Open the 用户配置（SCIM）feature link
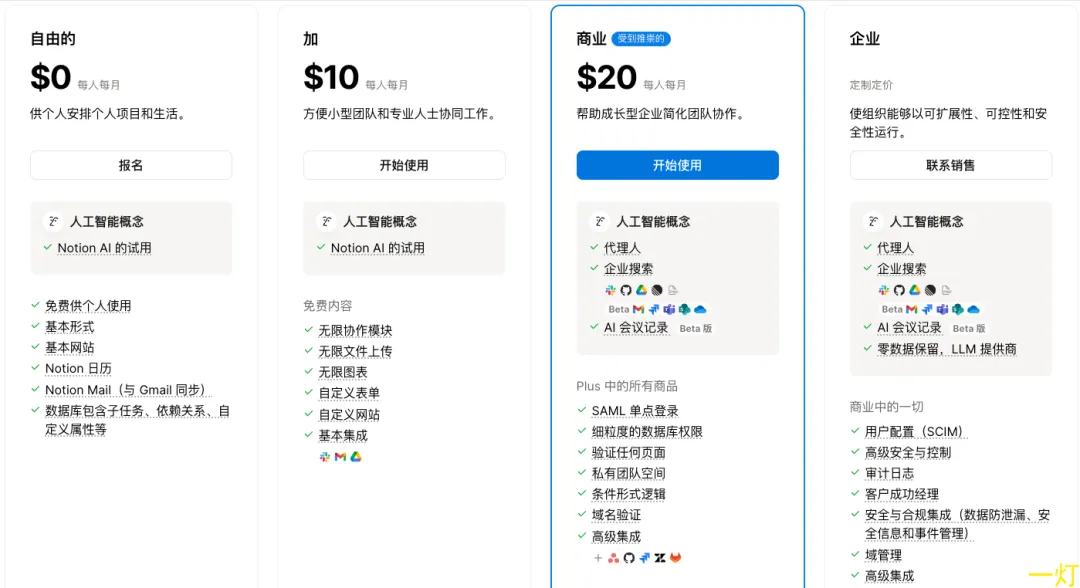1080x588 pixels. tap(914, 432)
